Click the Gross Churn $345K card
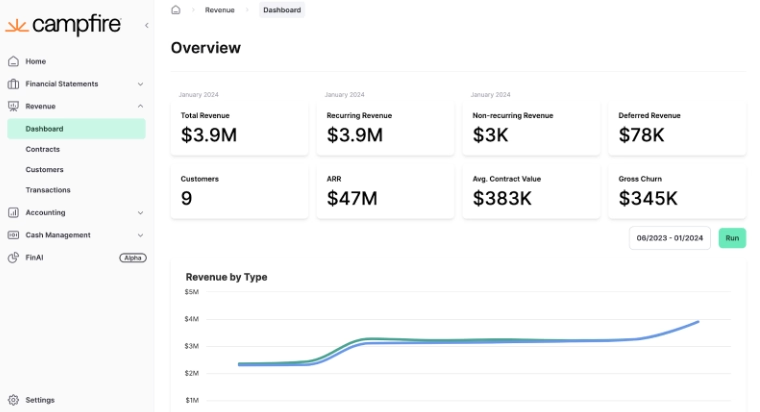 pos(677,191)
